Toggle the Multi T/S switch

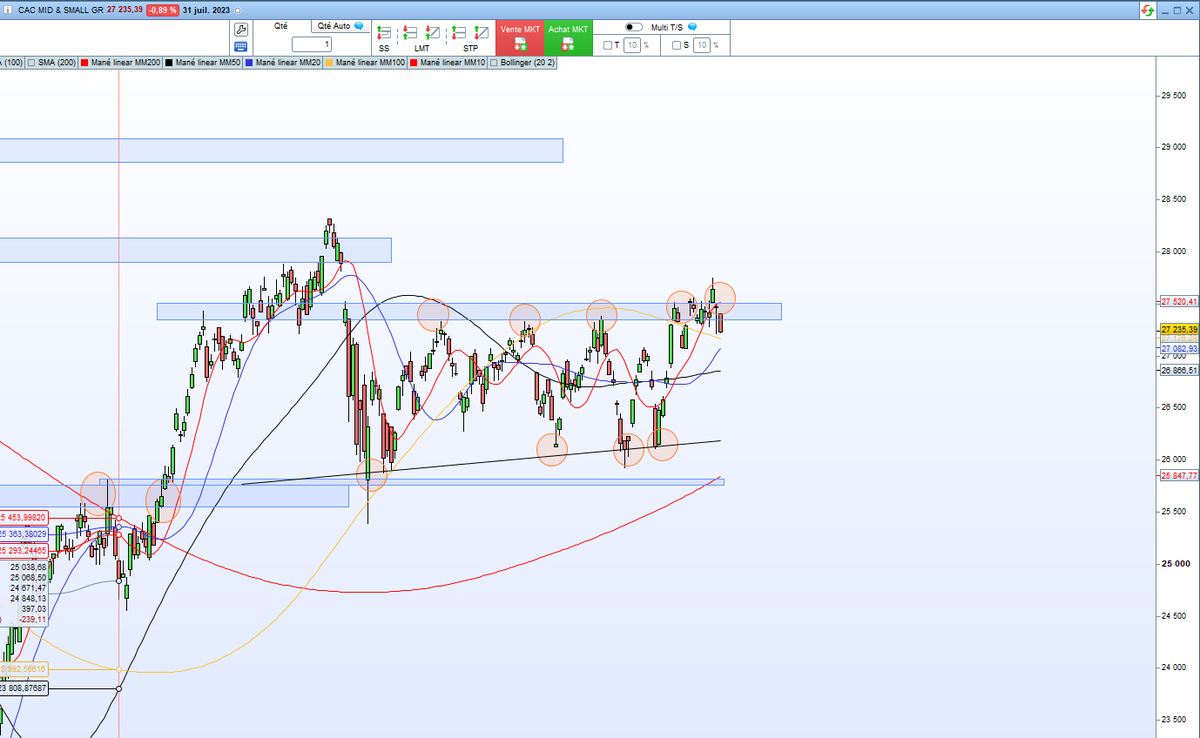633,28
